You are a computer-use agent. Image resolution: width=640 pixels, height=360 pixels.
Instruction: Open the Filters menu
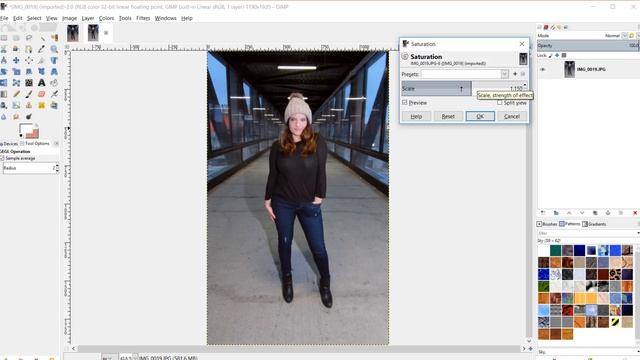coord(143,18)
